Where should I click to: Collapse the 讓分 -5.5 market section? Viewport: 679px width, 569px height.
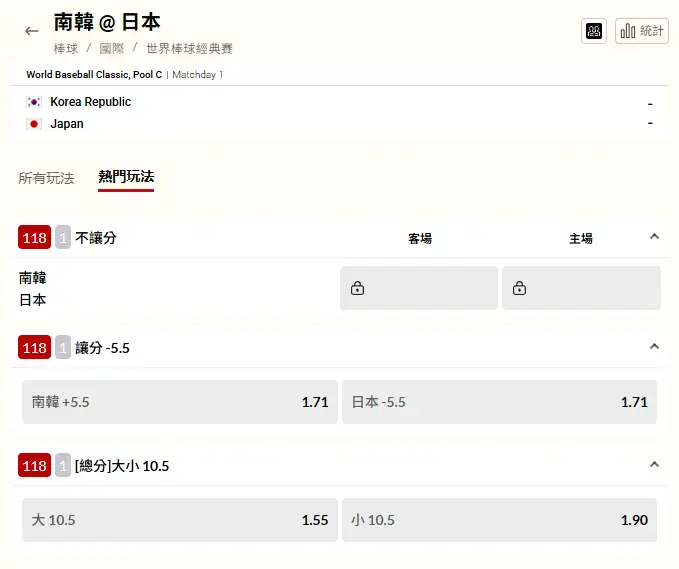click(654, 346)
